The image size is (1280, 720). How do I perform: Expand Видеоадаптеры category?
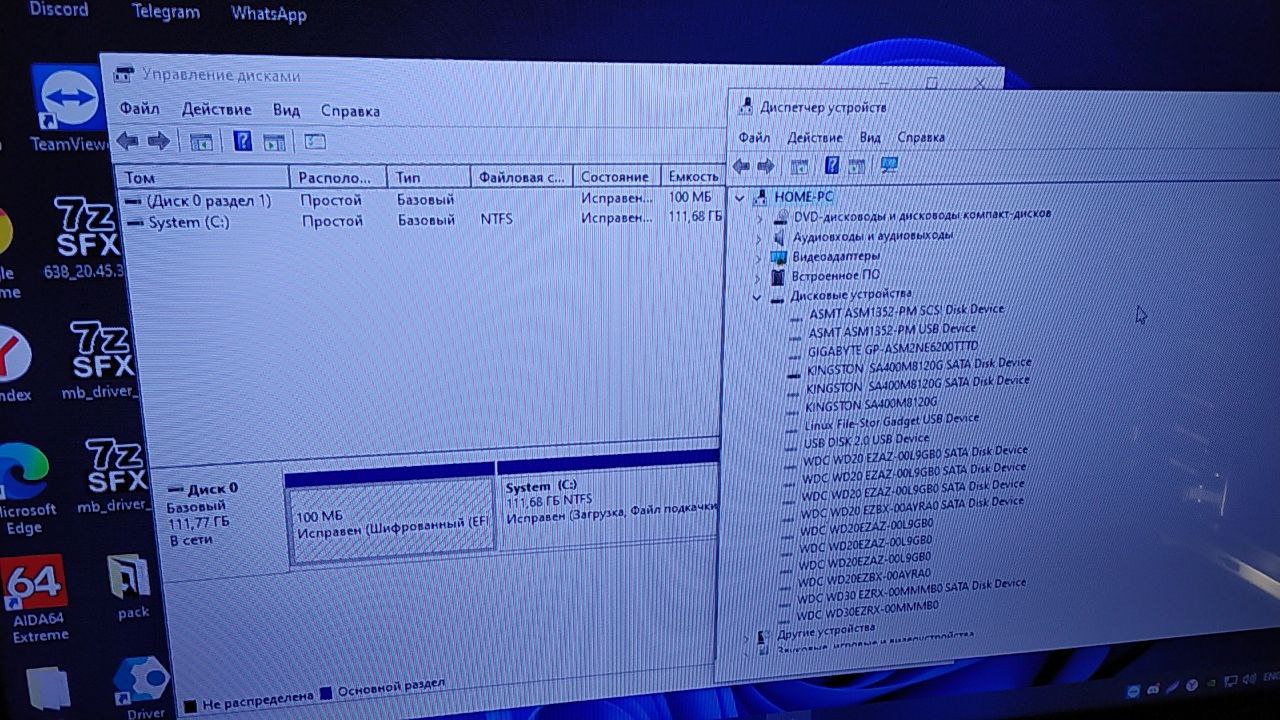(x=757, y=258)
